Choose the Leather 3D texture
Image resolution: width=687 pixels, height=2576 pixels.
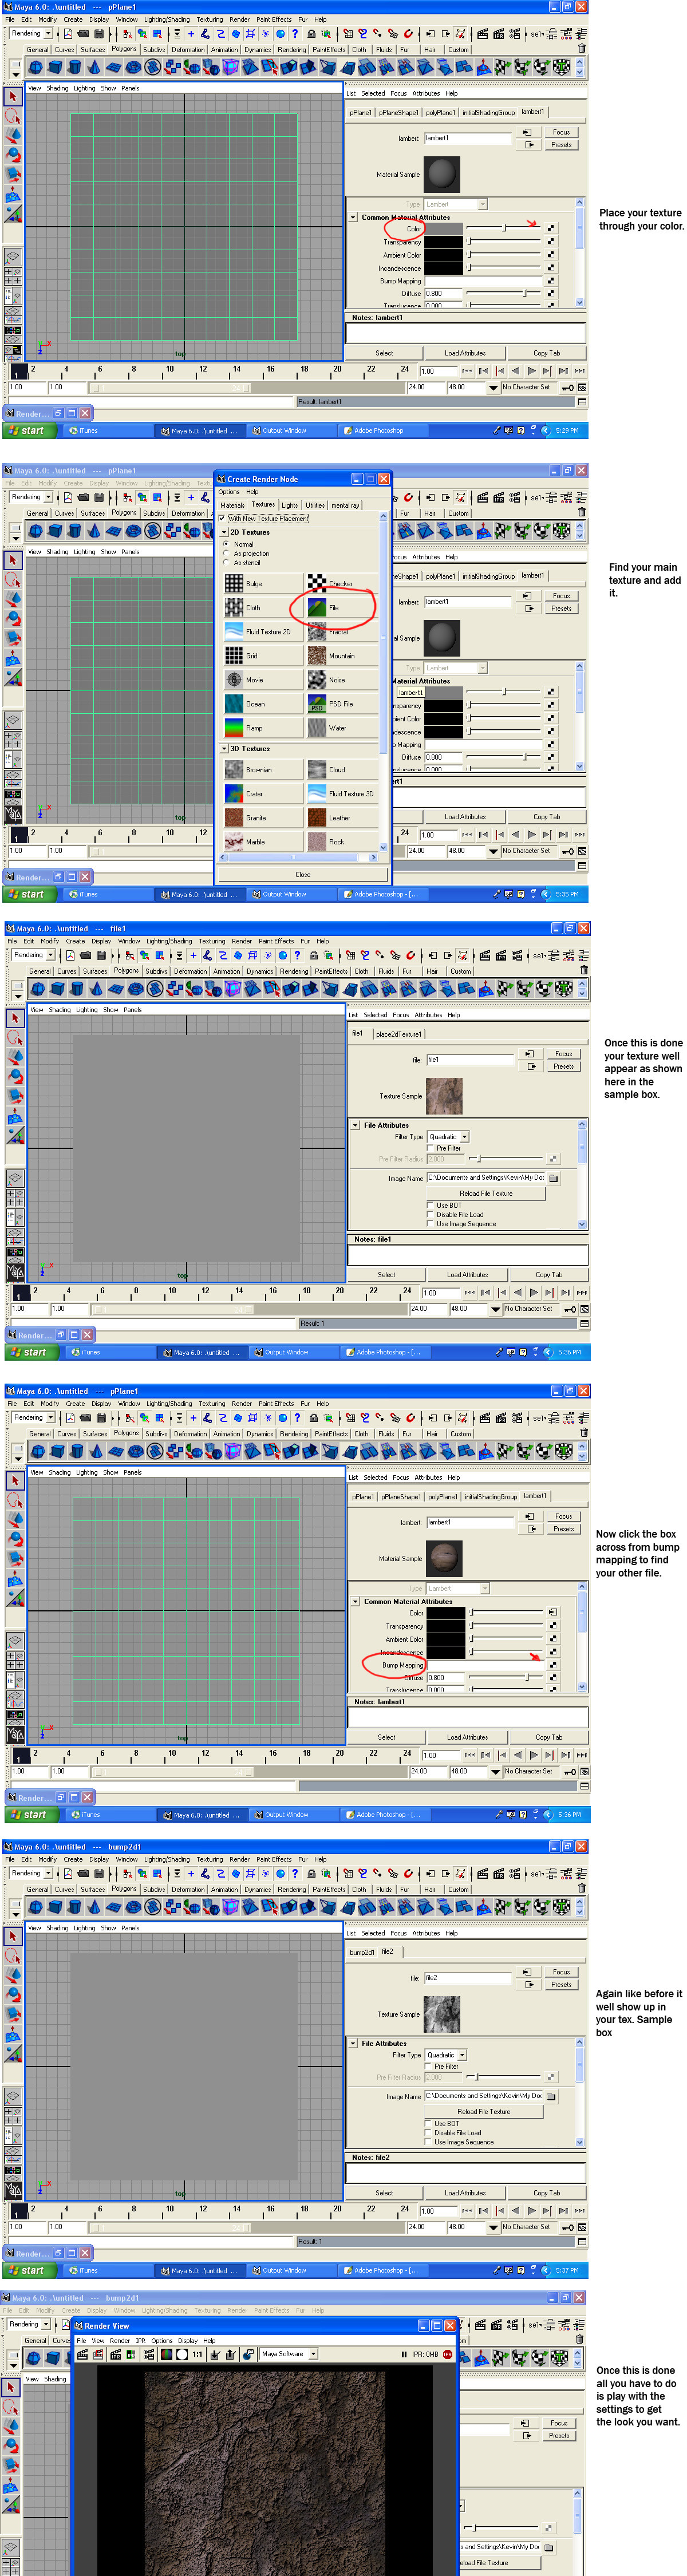[342, 817]
